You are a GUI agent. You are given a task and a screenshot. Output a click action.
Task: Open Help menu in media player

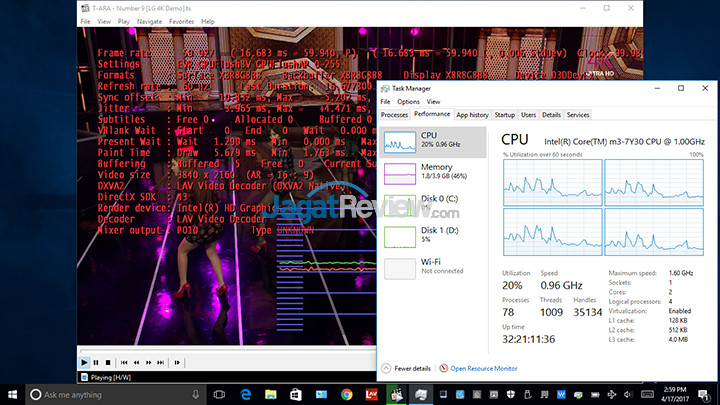pos(208,22)
